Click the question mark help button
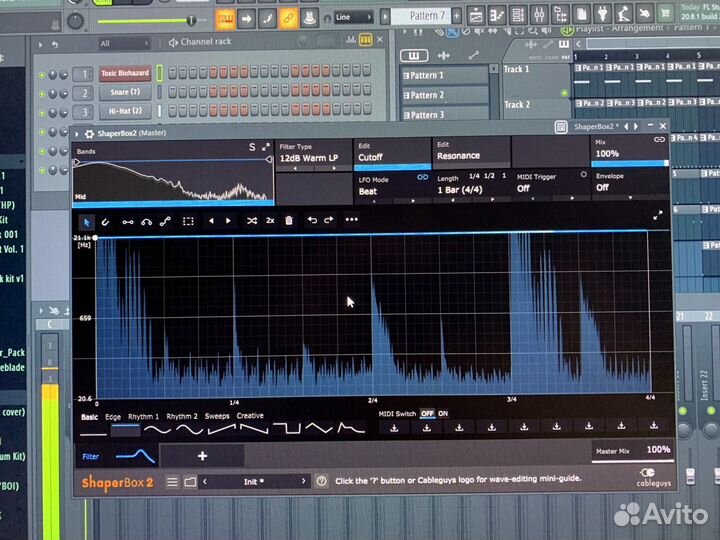Image resolution: width=720 pixels, height=540 pixels. (321, 481)
